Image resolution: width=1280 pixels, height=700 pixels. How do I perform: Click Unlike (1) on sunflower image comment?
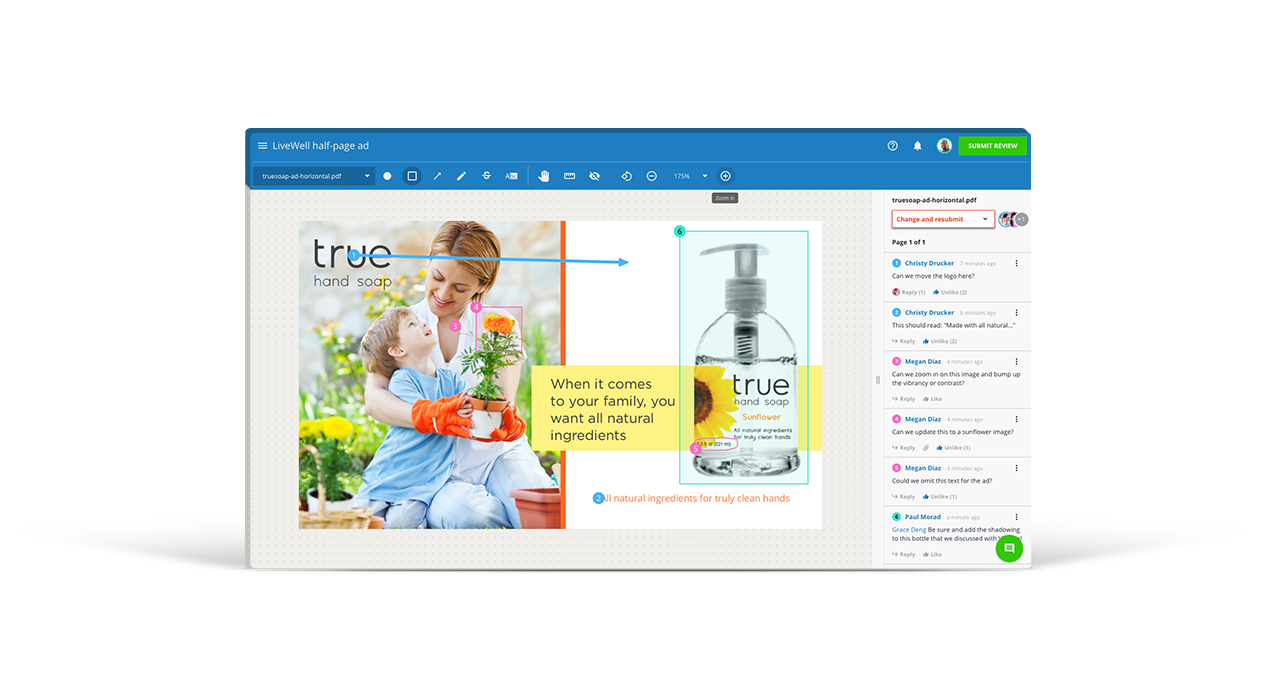[954, 448]
